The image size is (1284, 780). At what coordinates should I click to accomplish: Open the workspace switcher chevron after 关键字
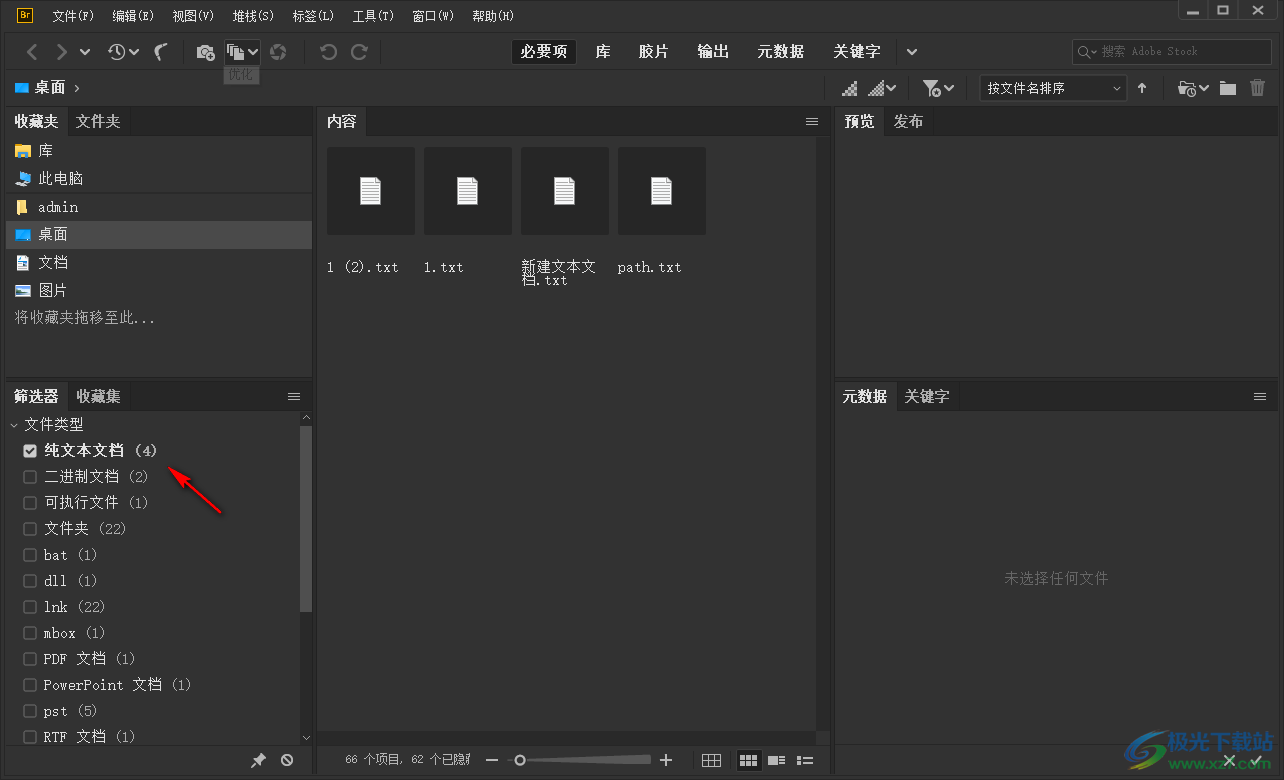911,52
